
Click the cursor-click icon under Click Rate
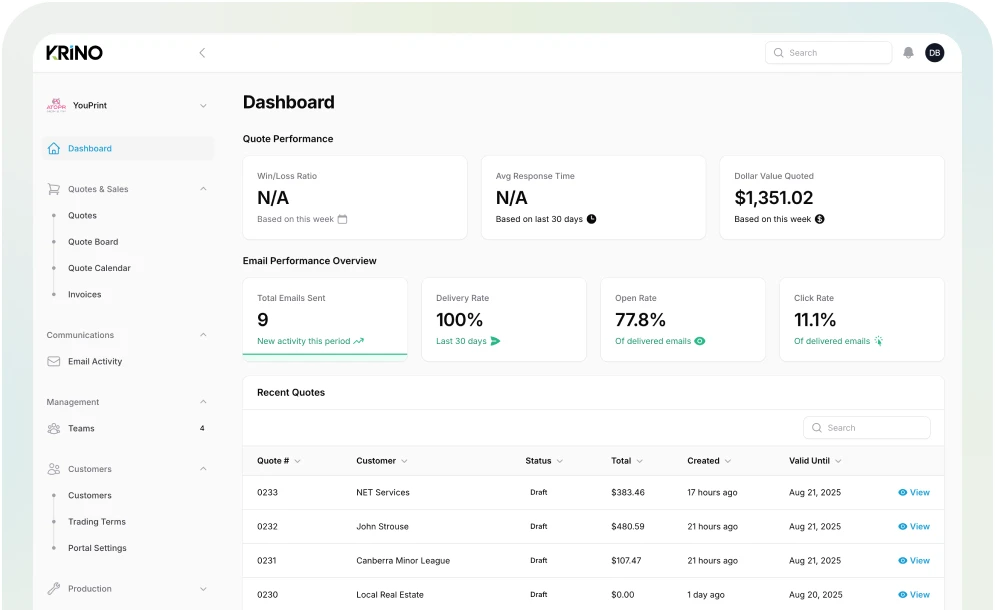point(879,341)
